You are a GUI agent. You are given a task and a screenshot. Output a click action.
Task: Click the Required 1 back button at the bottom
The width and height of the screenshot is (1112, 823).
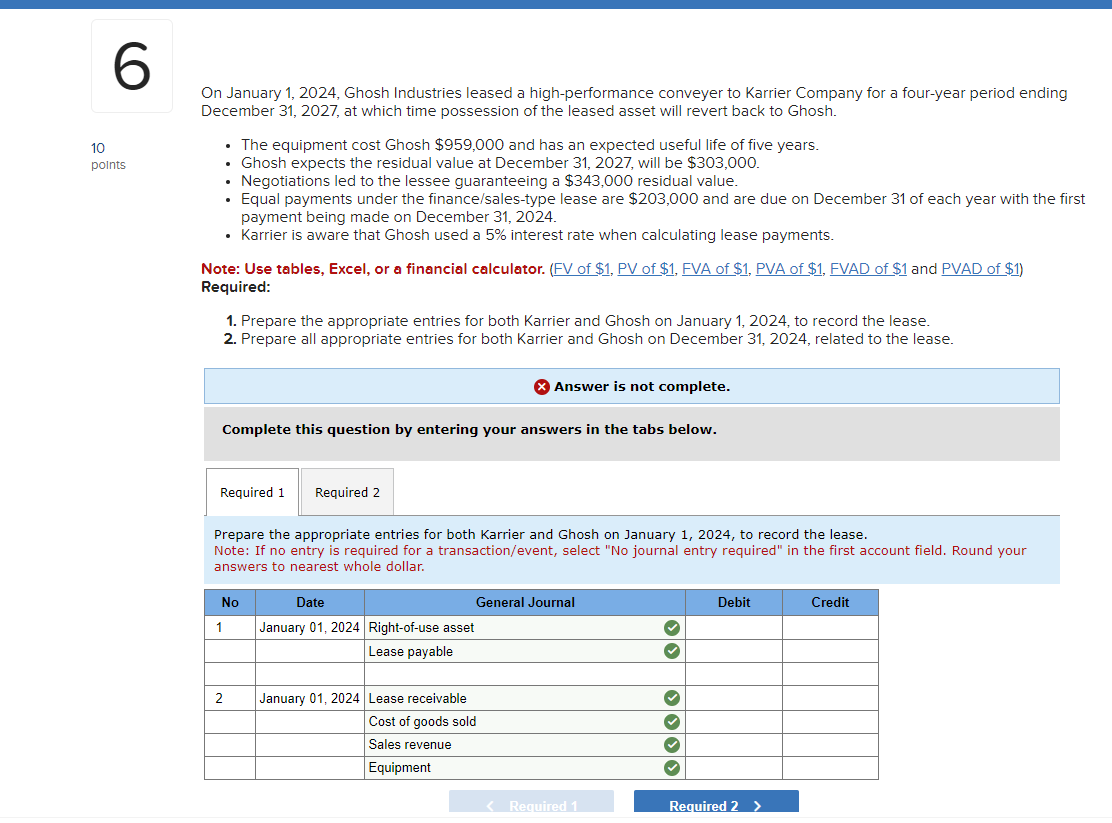(x=531, y=806)
